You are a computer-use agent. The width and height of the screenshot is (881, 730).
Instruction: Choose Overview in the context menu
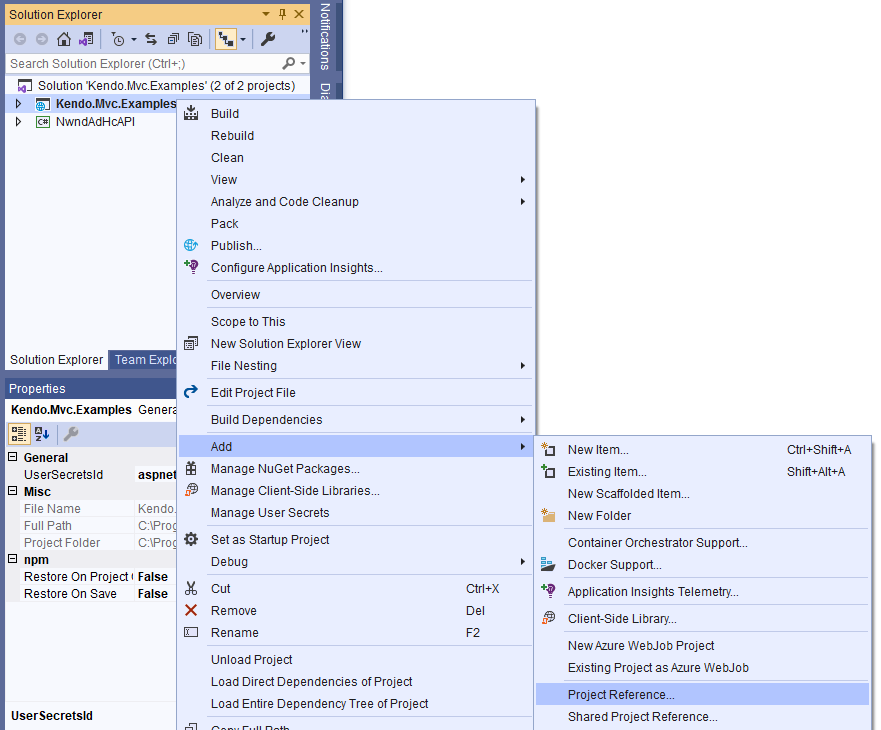pos(356,294)
